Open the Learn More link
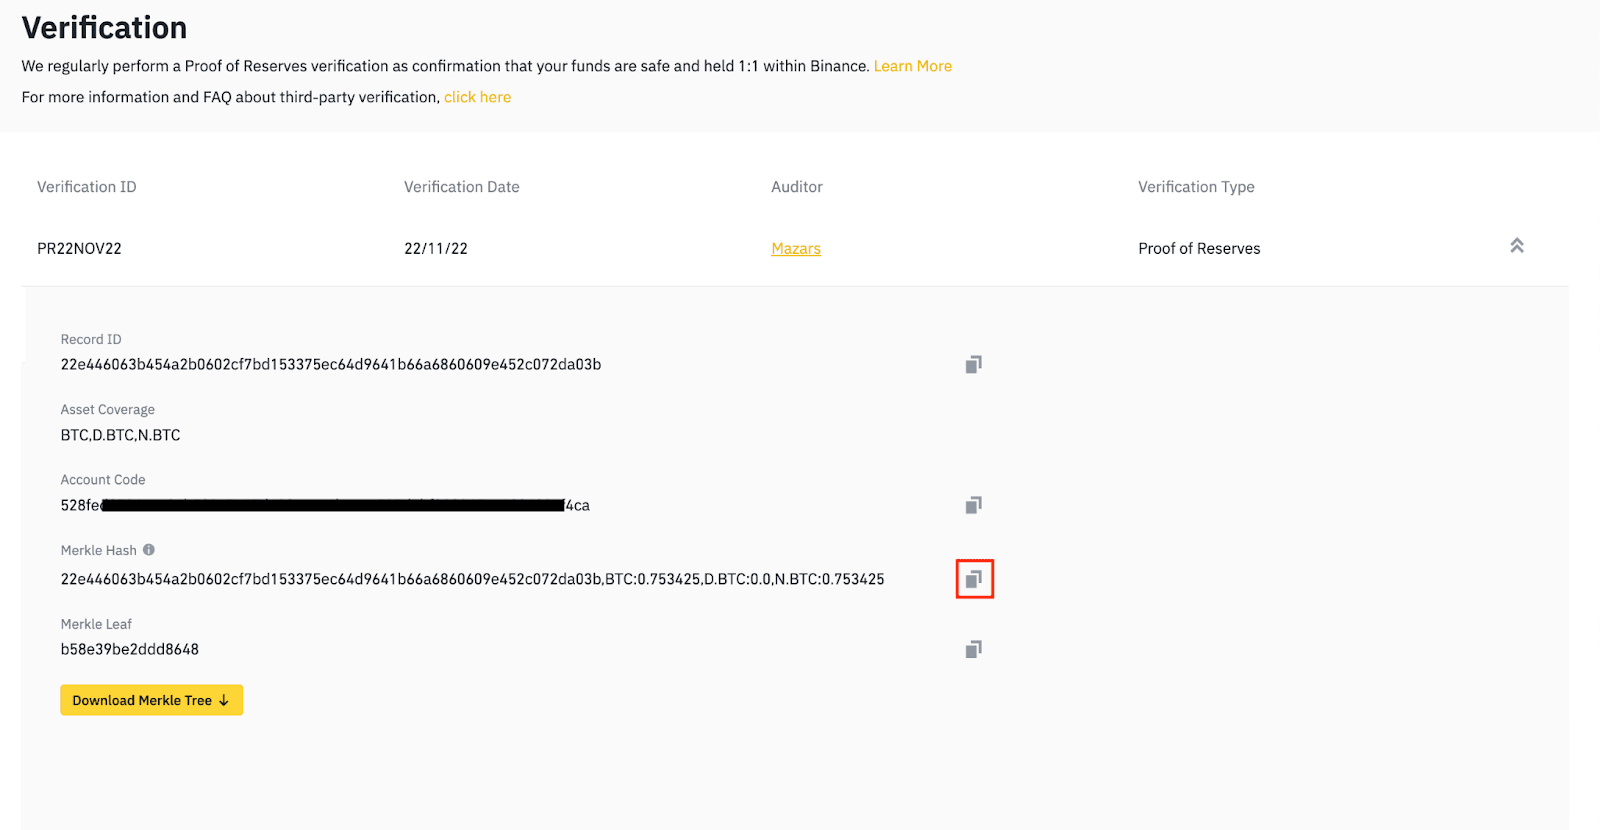This screenshot has width=1600, height=830. point(912,66)
